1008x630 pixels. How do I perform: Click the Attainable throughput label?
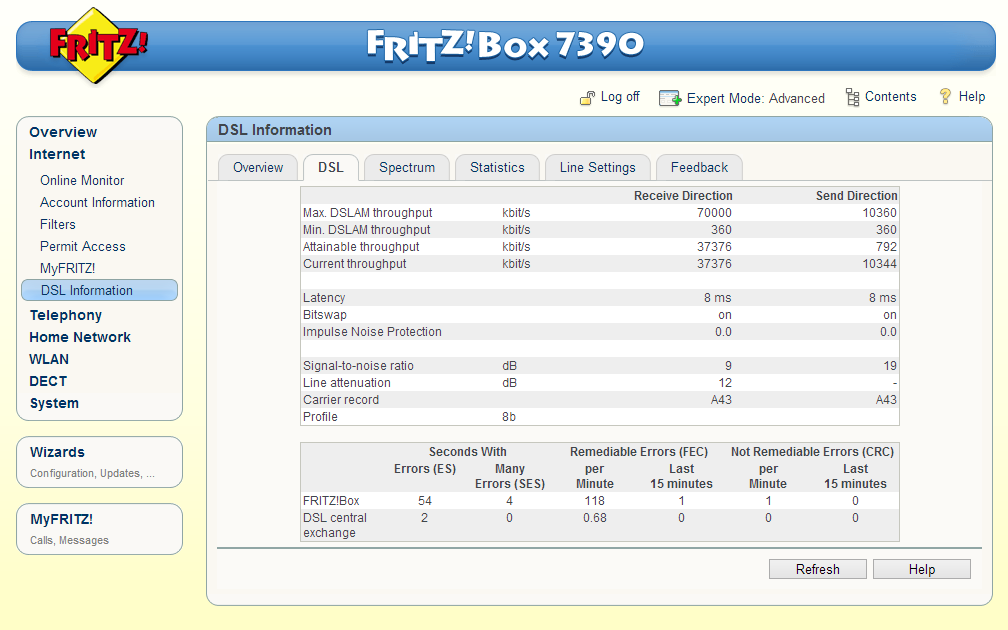click(x=361, y=247)
